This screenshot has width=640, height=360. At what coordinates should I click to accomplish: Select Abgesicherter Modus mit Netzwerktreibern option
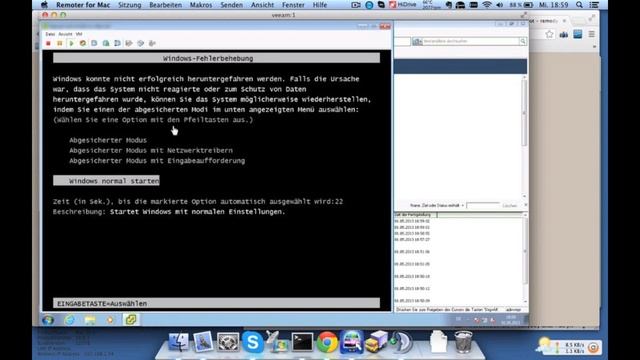151,151
